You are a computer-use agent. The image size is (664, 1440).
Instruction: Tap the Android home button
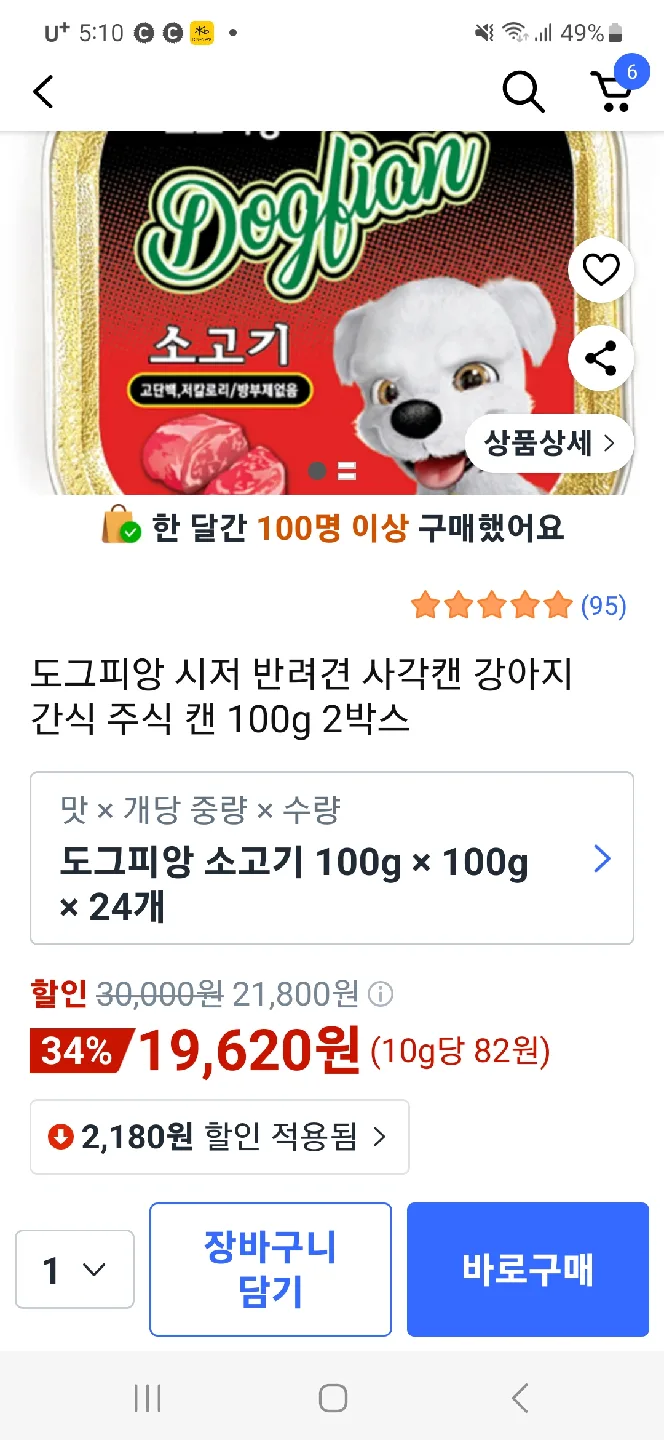(x=332, y=1398)
